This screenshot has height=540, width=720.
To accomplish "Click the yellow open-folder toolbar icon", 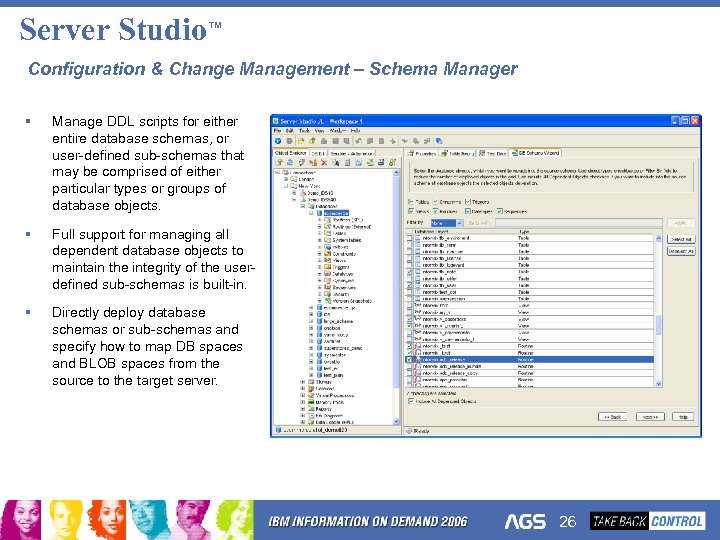I will [x=301, y=141].
